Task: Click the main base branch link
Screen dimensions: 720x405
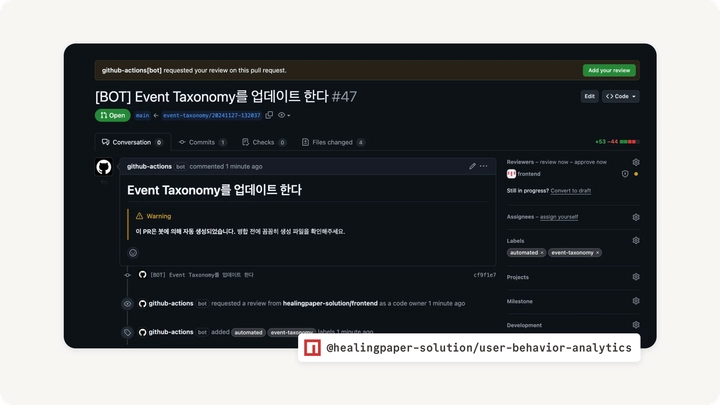Action: pyautogui.click(x=142, y=115)
